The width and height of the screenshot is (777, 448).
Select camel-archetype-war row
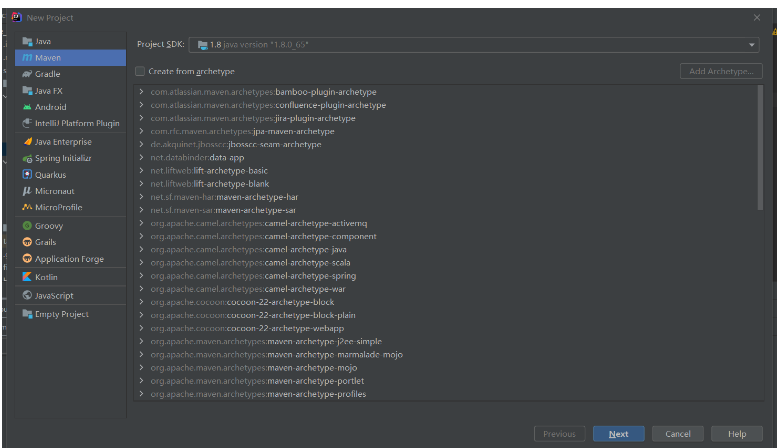point(445,289)
